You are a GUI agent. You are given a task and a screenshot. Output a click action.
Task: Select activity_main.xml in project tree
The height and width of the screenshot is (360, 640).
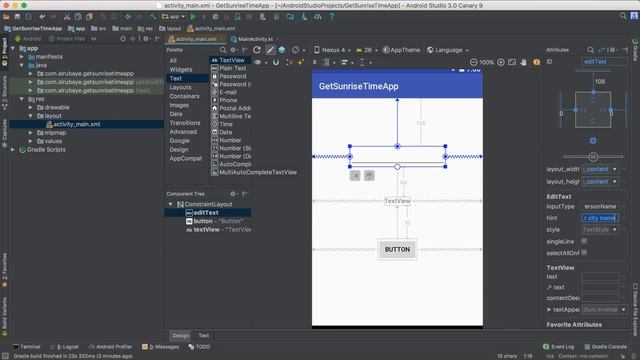click(77, 124)
